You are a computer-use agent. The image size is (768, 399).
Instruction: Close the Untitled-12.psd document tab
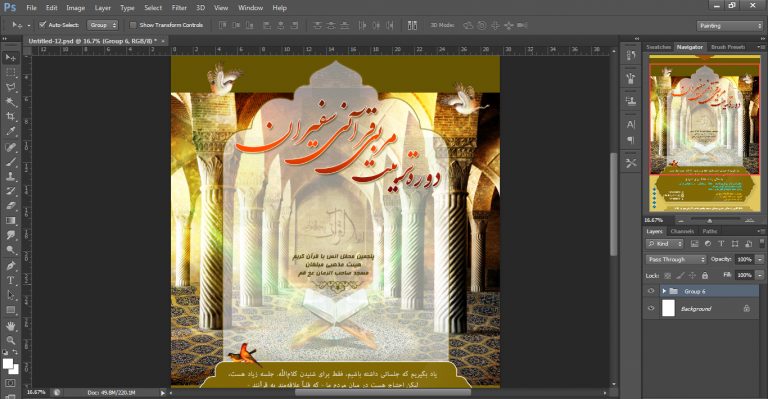pyautogui.click(x=163, y=41)
